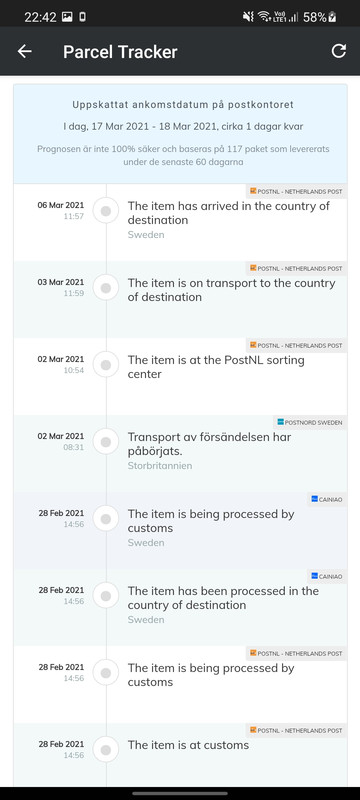The image size is (360, 800).
Task: Tap the image notification icon in status bar
Action: 67,17
